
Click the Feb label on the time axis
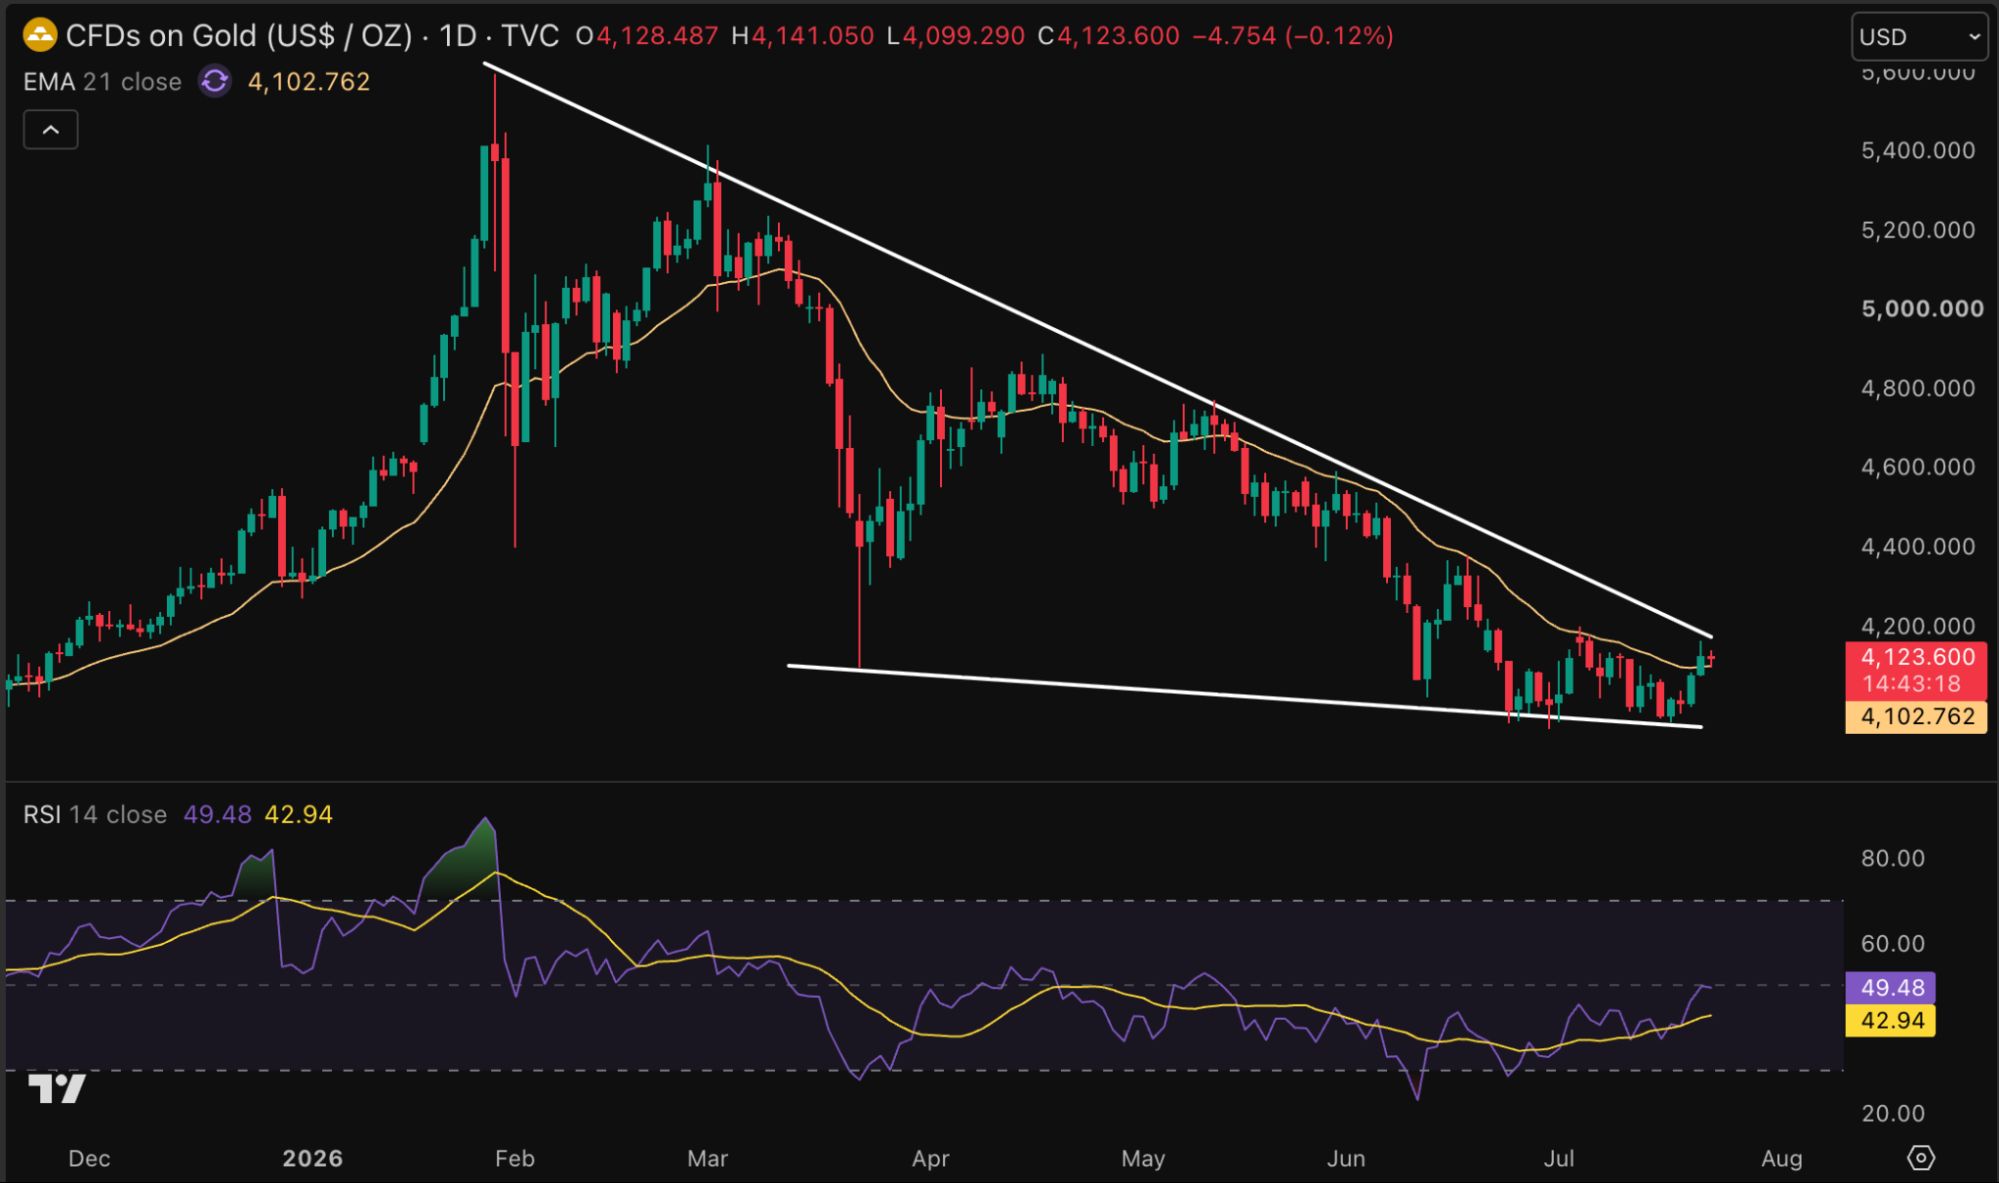pyautogui.click(x=515, y=1159)
